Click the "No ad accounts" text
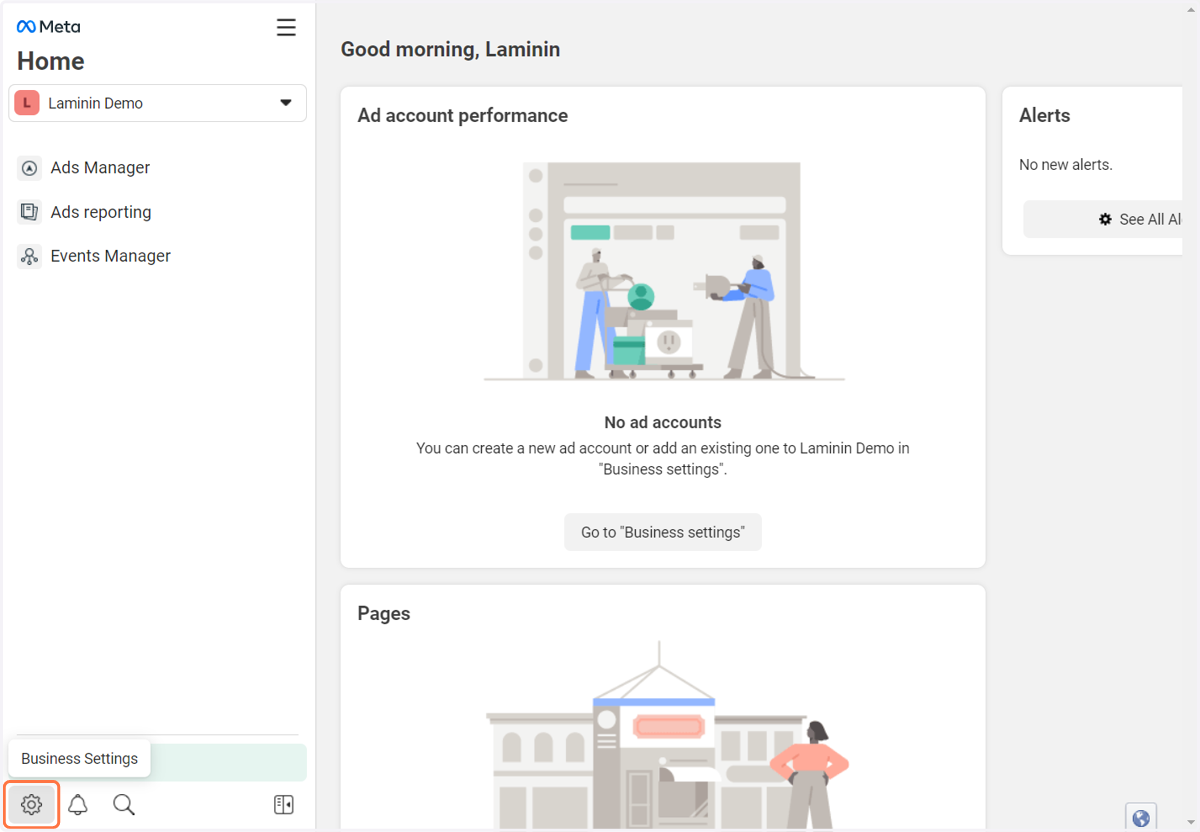 point(663,422)
